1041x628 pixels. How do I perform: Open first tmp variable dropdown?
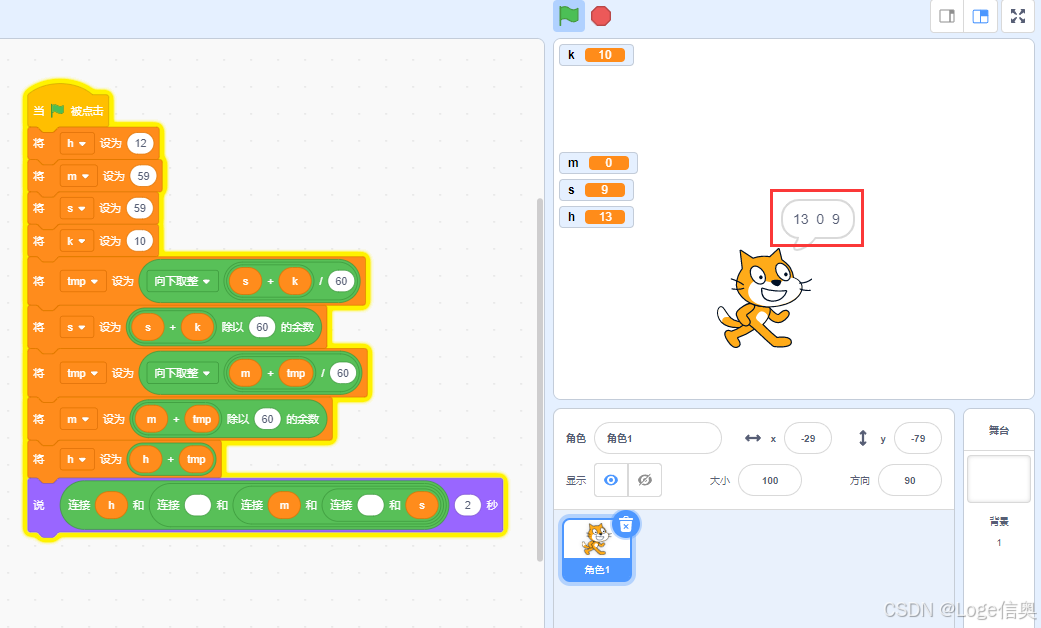click(83, 281)
